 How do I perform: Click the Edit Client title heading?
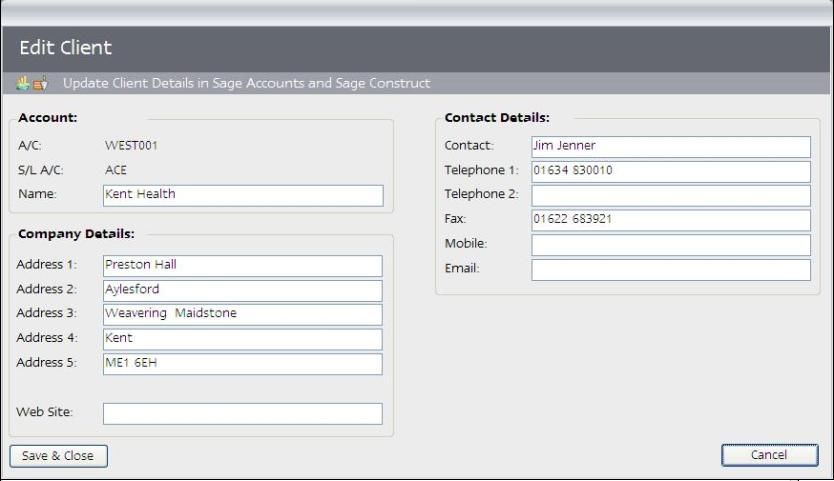66,48
